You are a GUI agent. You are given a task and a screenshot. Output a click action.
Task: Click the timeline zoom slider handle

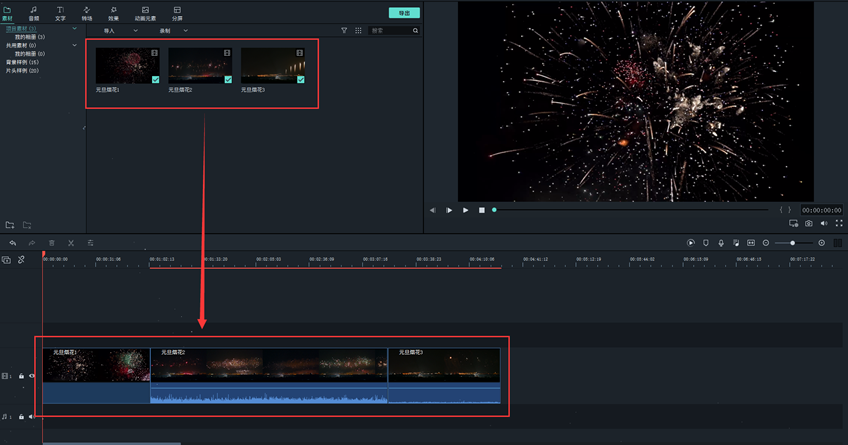(x=793, y=243)
